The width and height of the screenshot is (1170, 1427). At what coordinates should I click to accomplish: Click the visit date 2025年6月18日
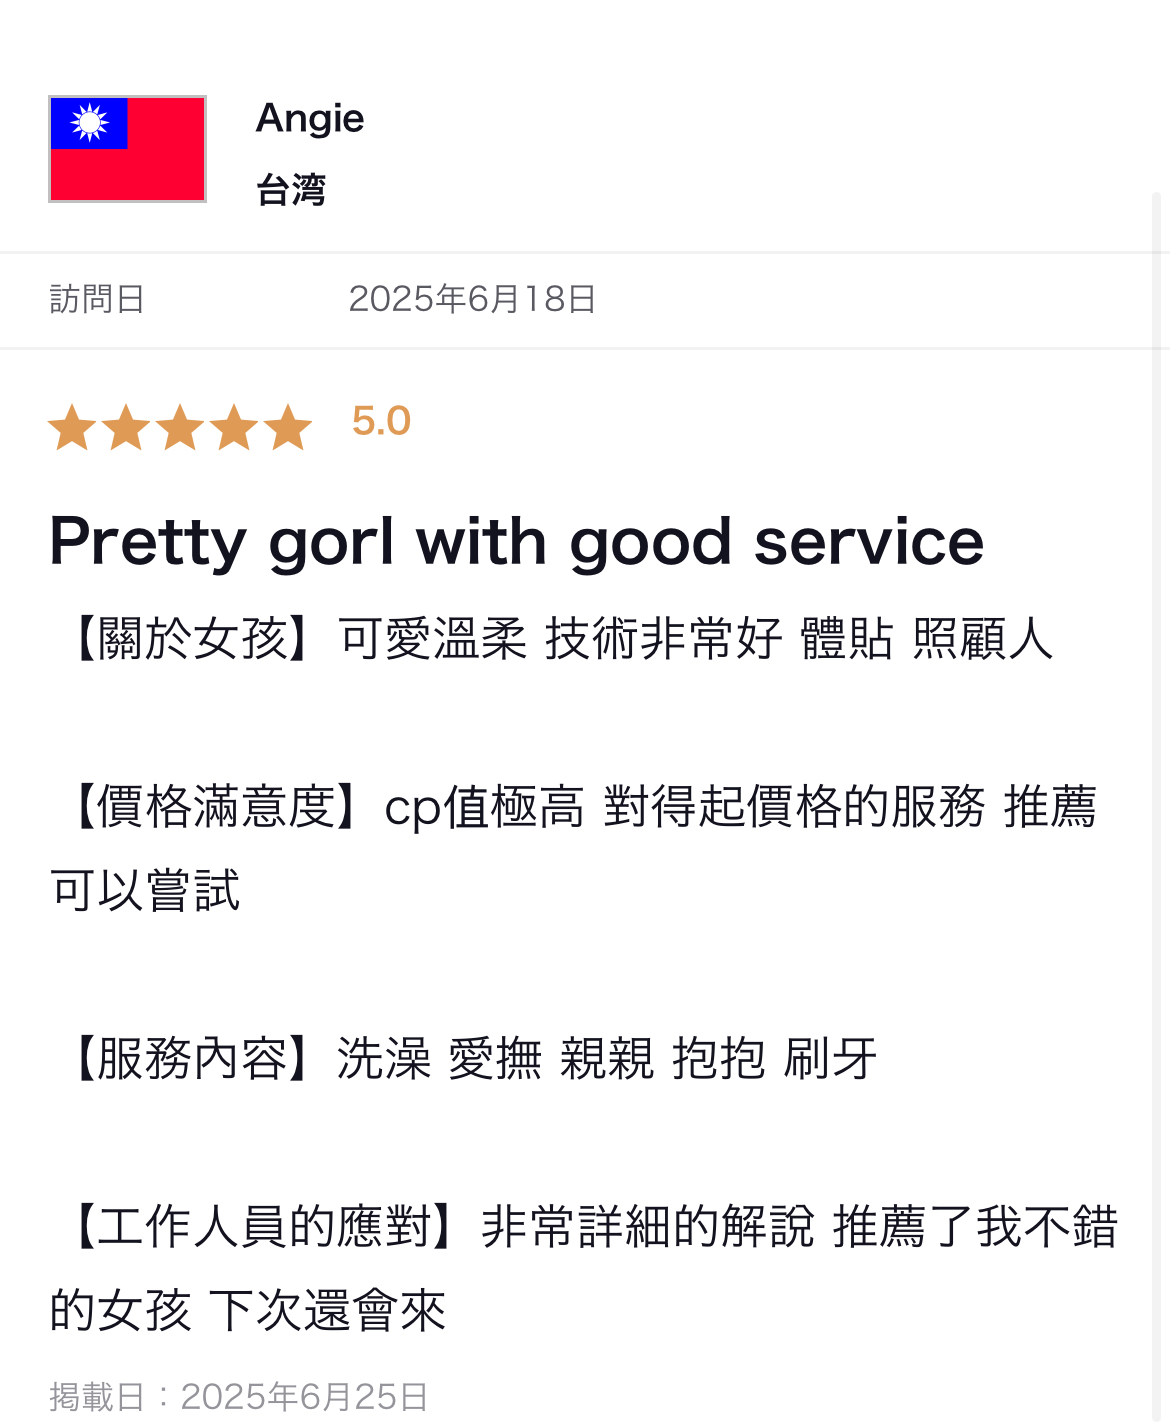click(x=472, y=299)
